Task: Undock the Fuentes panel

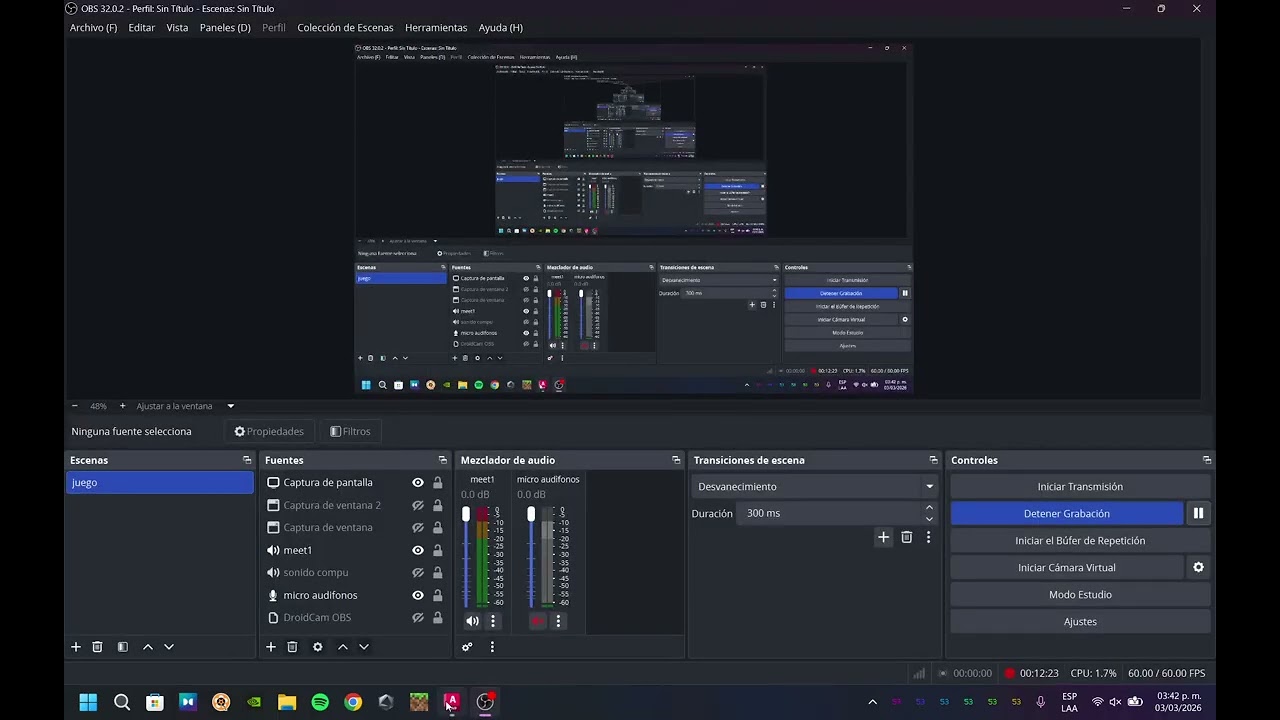Action: tap(442, 460)
